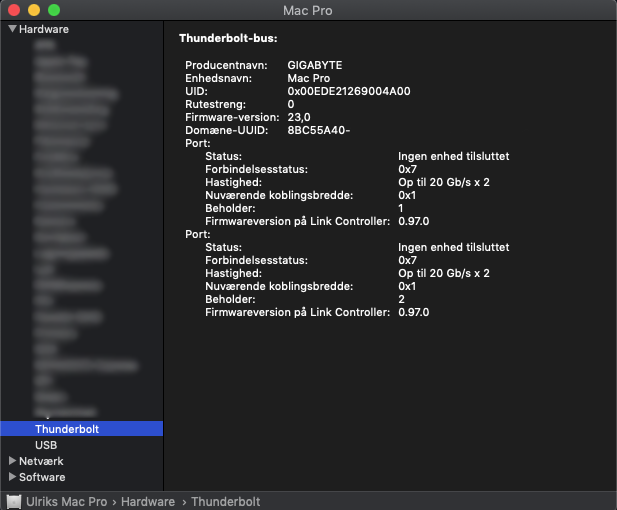Click Beholder value 1
617x510 pixels.
pos(401,208)
